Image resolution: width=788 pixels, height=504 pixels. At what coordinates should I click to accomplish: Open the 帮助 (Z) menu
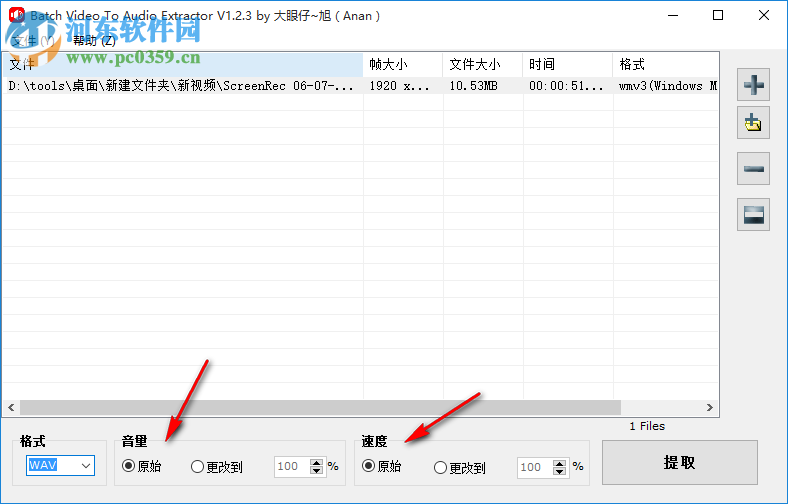tap(94, 41)
